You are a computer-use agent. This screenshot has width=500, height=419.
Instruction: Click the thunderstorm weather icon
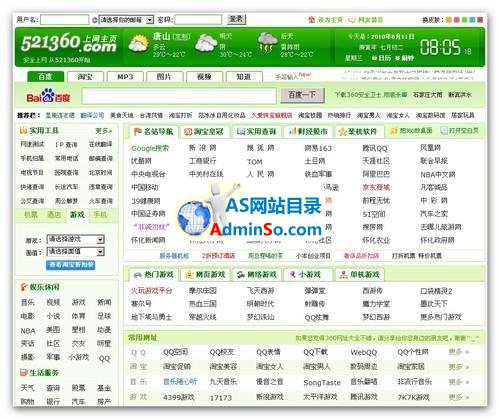(x=267, y=42)
